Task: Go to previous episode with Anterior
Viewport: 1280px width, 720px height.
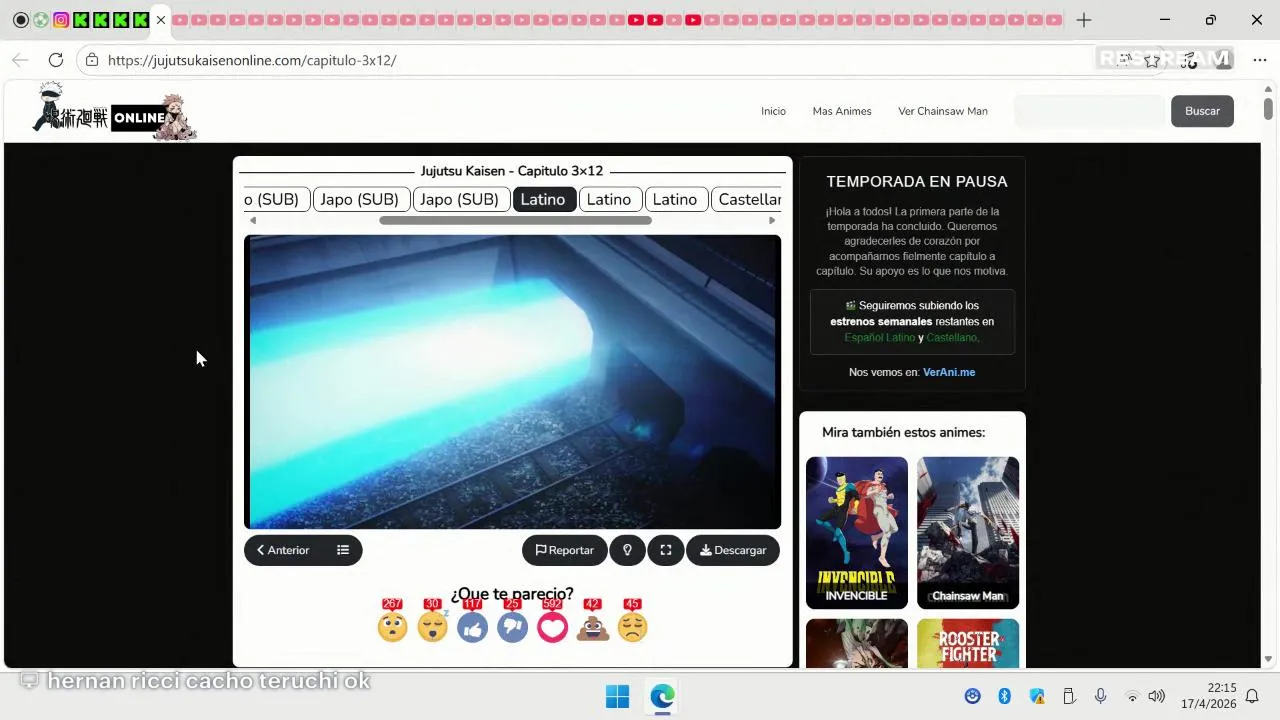Action: pyautogui.click(x=283, y=550)
